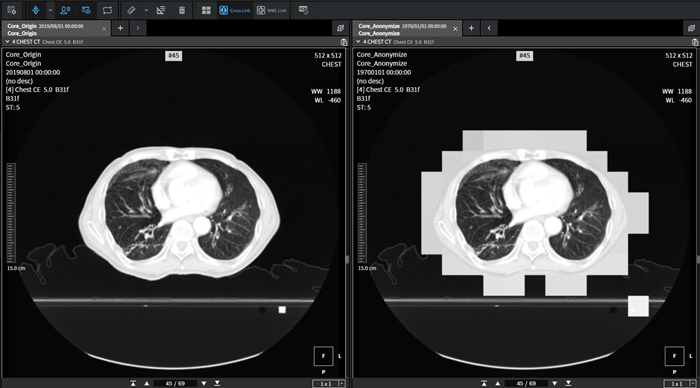Click the right chevron next to Core_Origin tab
Viewport: 700px width, 388px height.
[x=138, y=28]
